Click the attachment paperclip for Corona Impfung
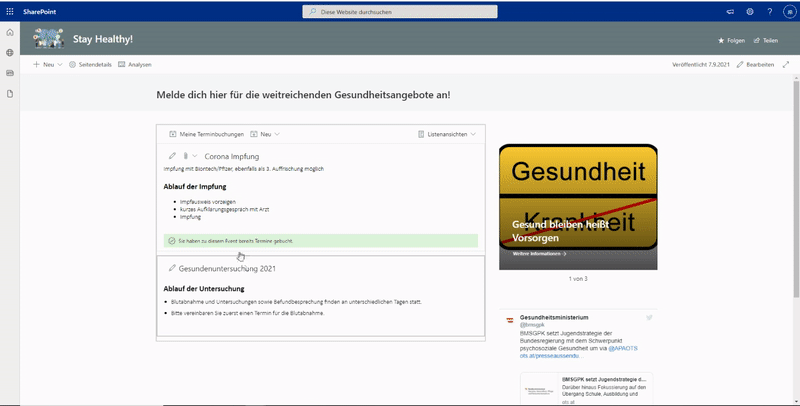This screenshot has width=800, height=406. click(x=186, y=156)
